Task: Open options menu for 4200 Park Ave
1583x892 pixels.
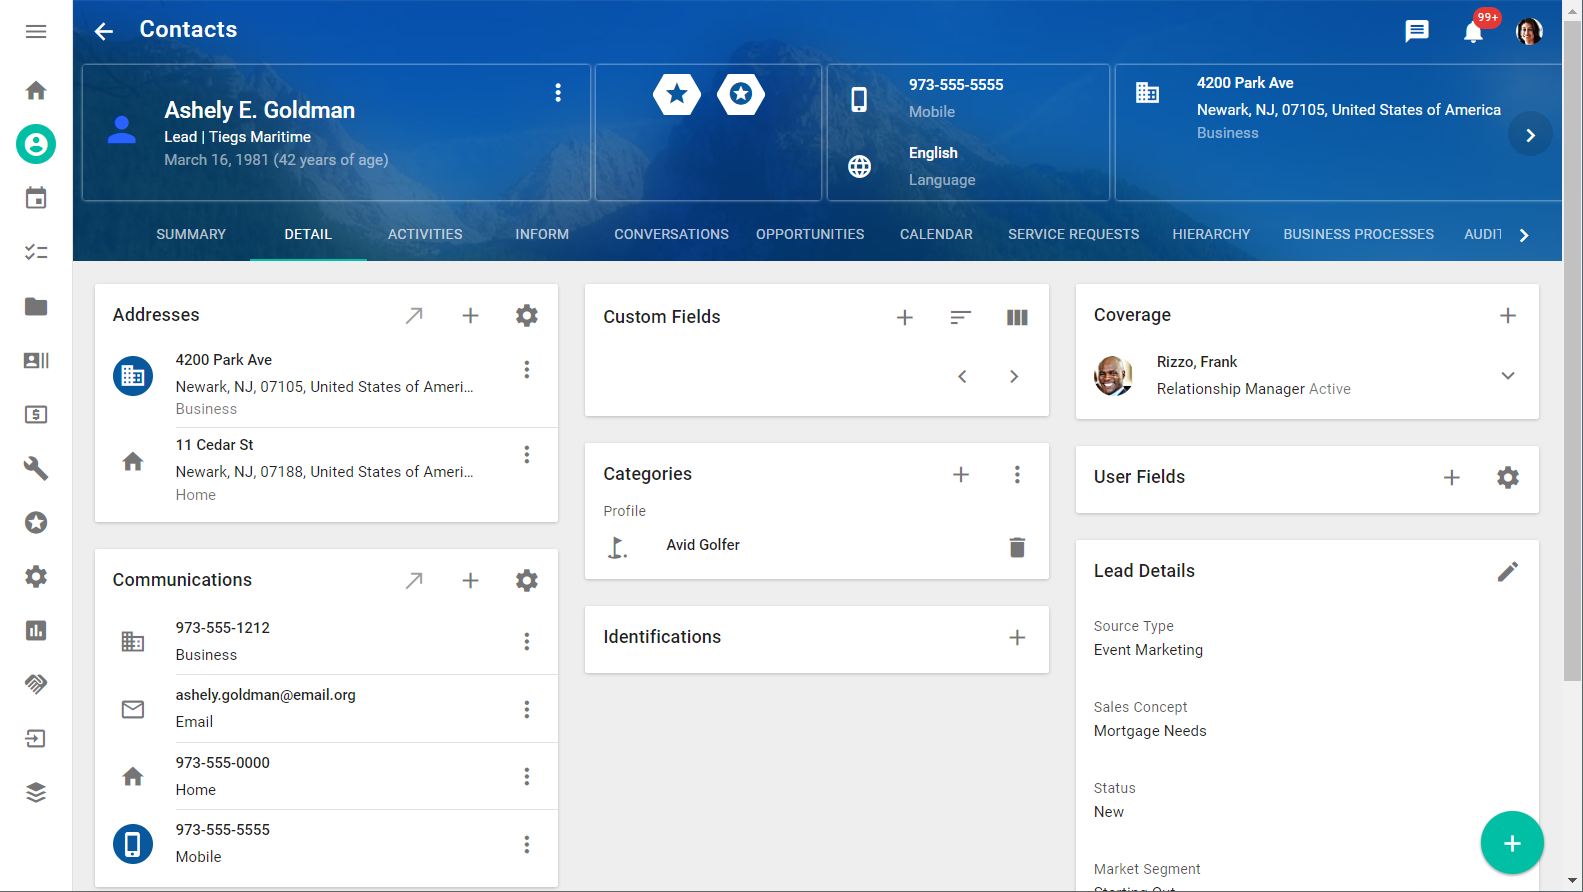Action: tap(526, 370)
